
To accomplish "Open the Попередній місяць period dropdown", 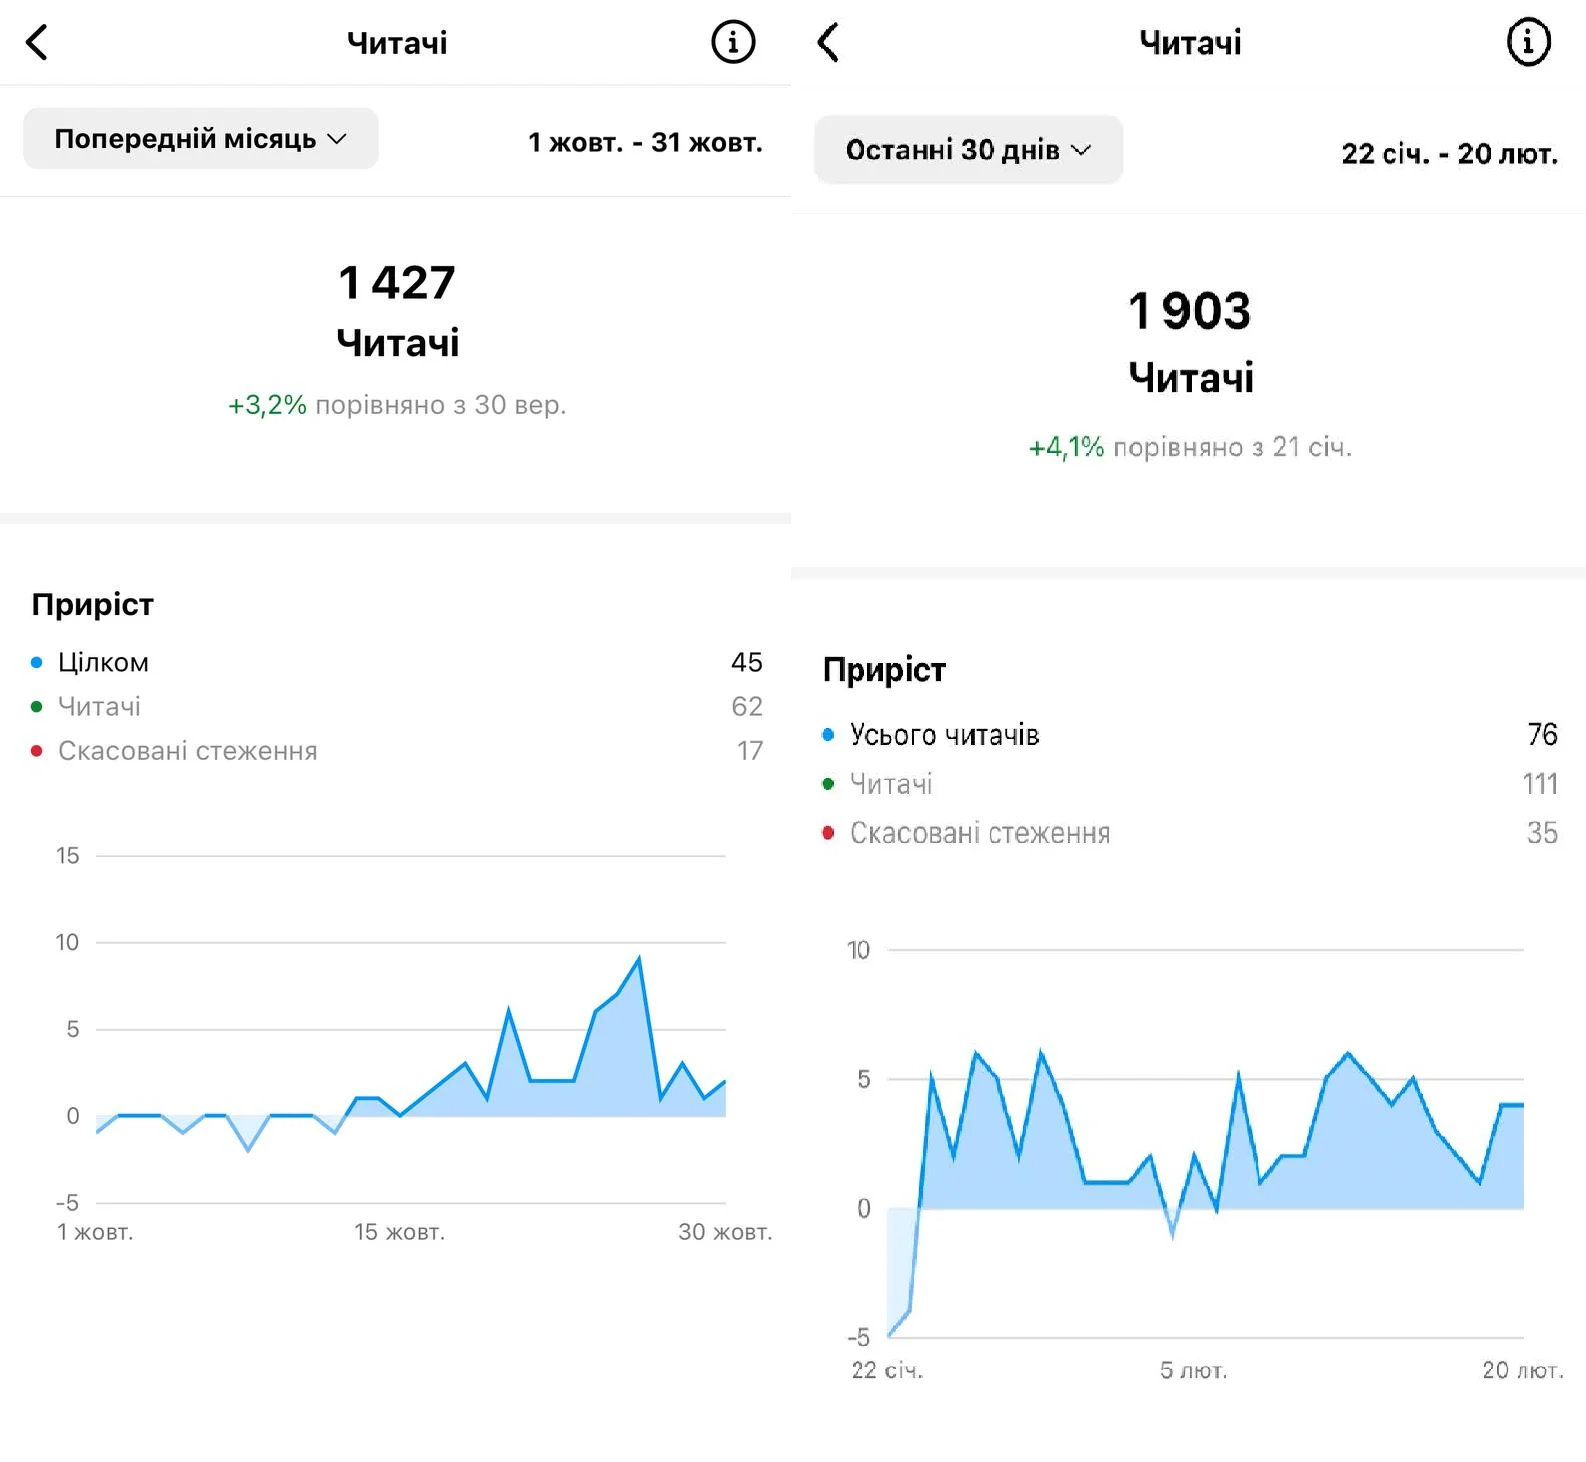I will tap(200, 138).
